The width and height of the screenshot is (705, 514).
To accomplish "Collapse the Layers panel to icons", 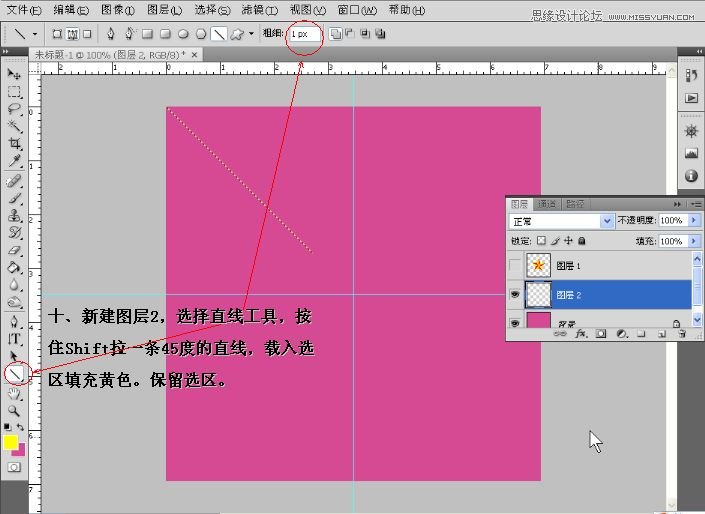I will (677, 204).
